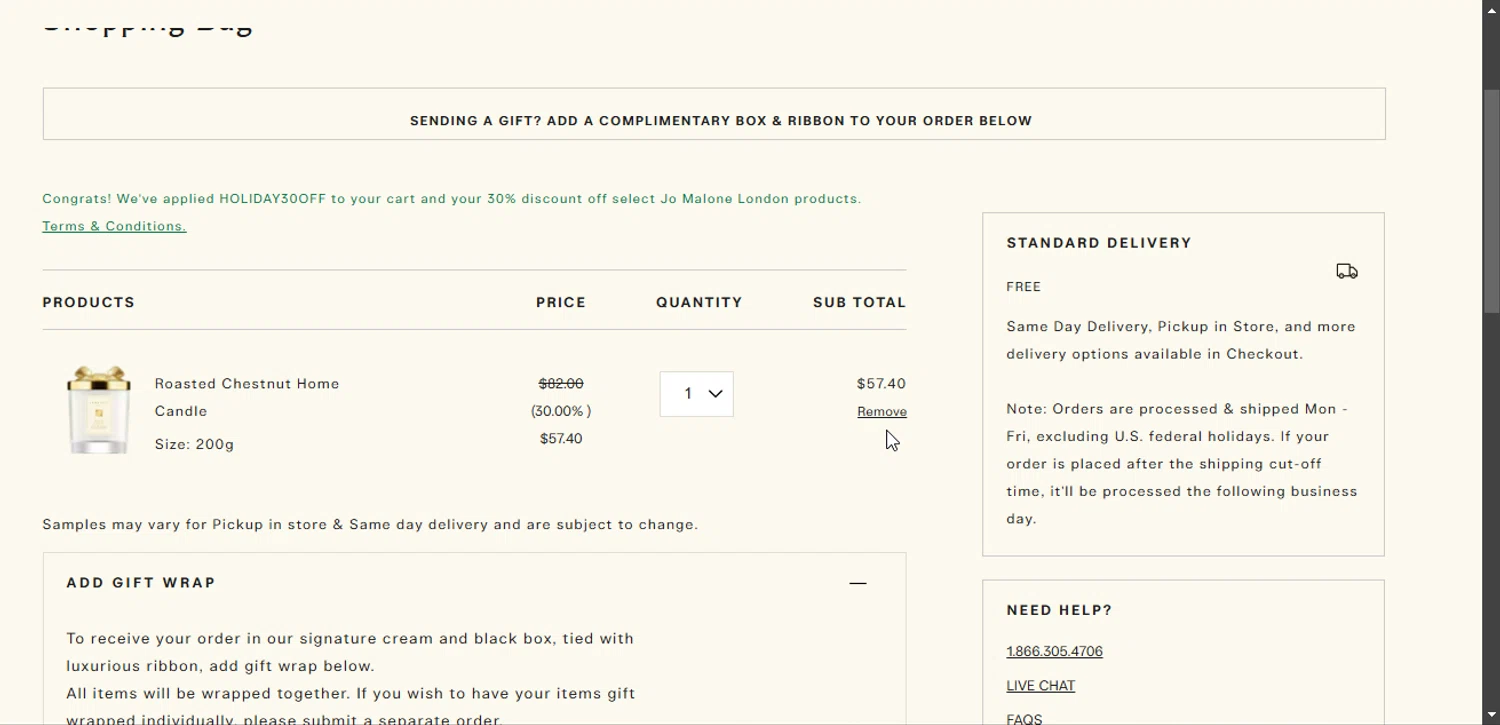
Task: Click the Add Gift Wrap heading
Action: [x=141, y=583]
